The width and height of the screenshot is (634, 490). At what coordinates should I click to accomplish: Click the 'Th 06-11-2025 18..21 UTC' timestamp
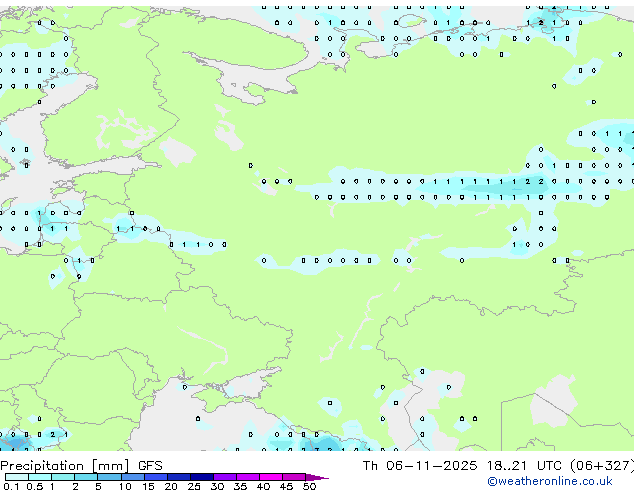click(464, 466)
